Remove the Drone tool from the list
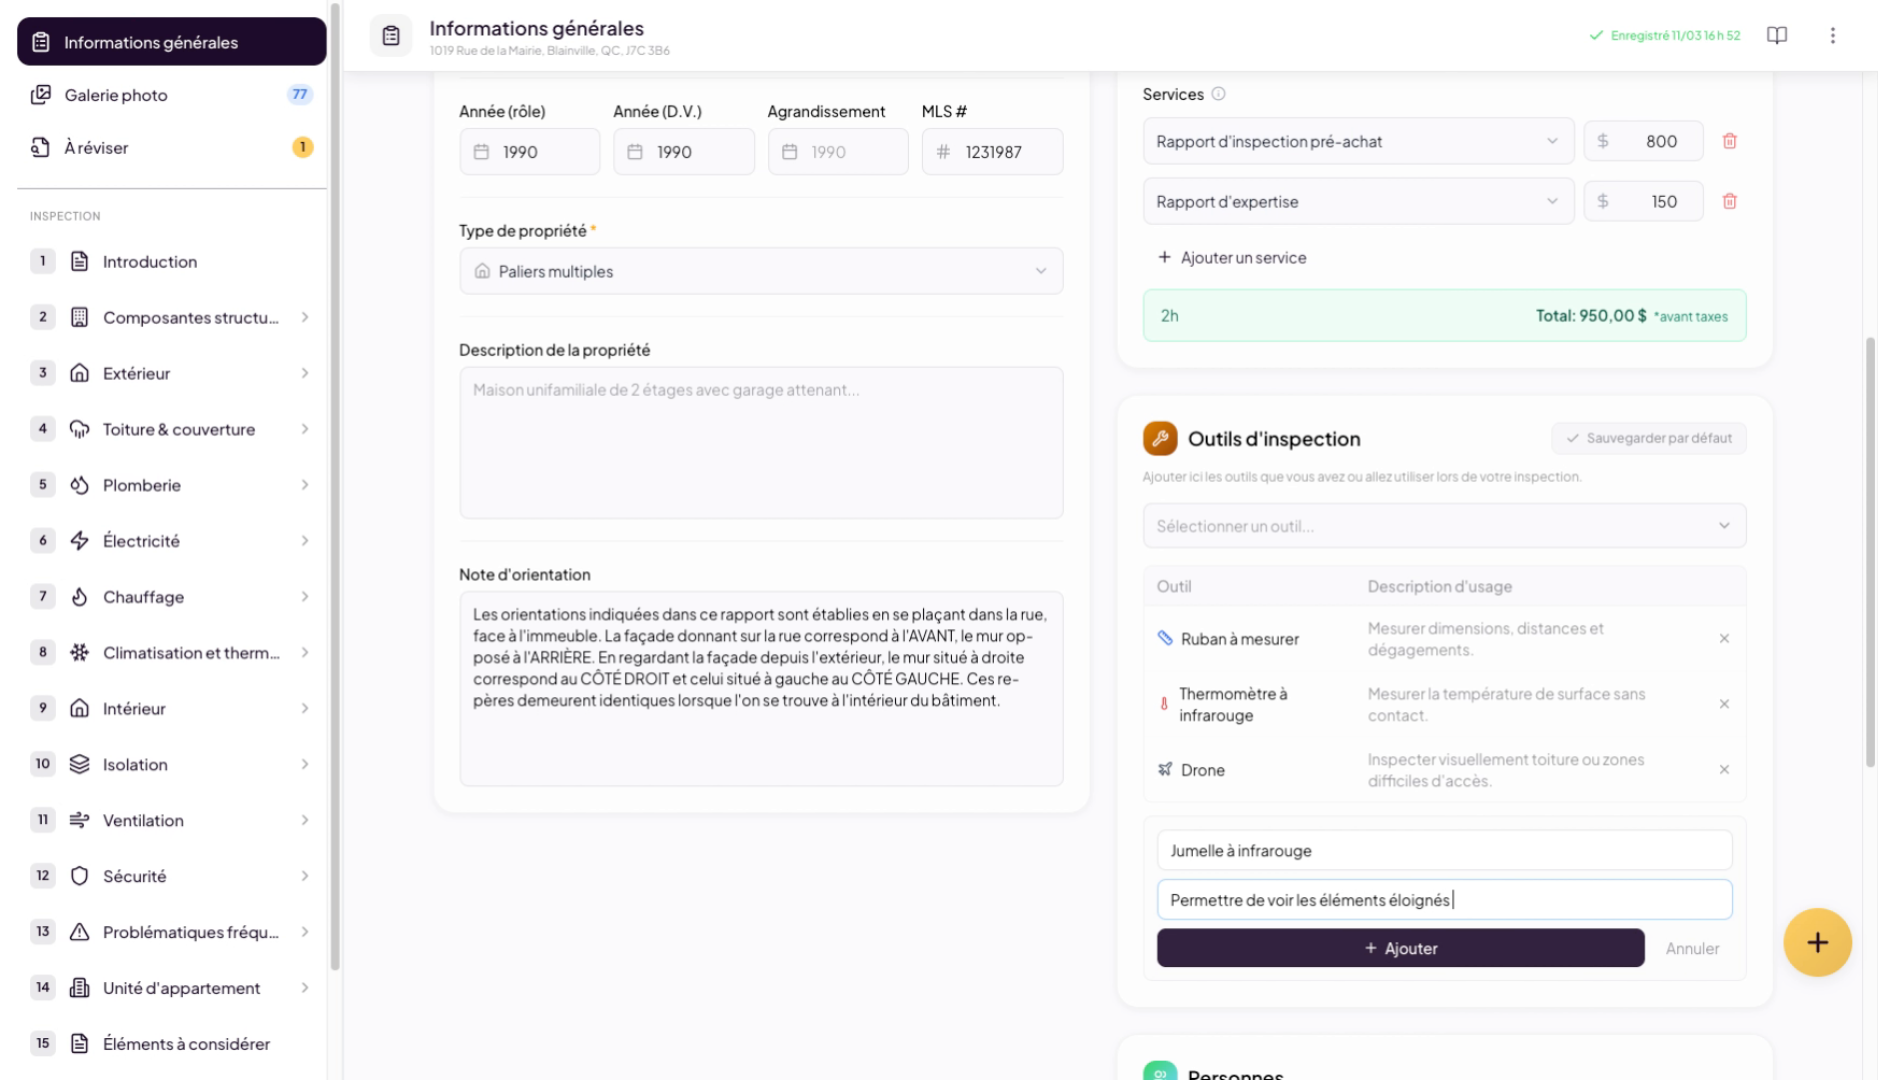Viewport: 1878px width, 1080px height. pos(1724,770)
